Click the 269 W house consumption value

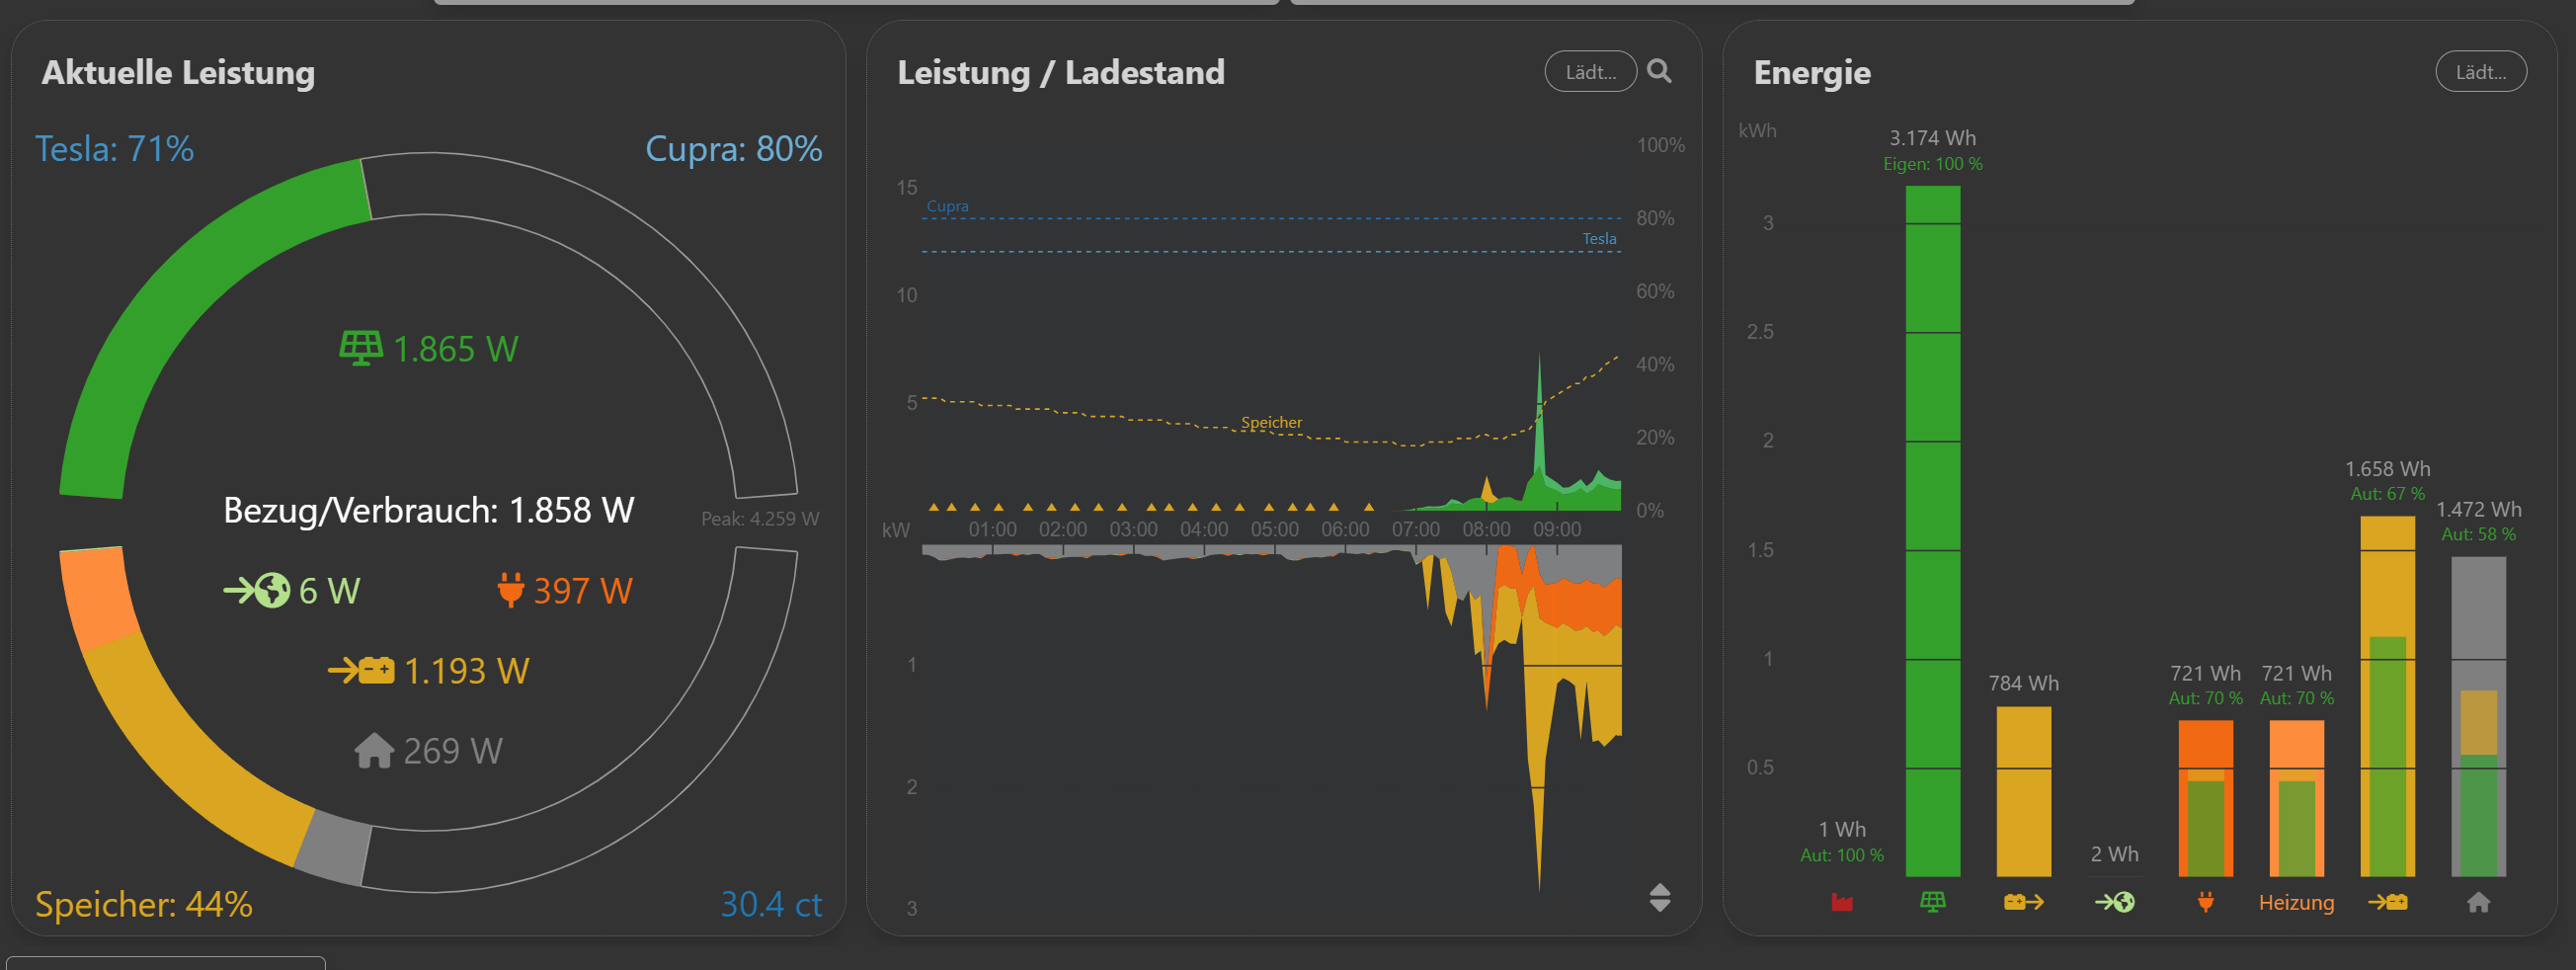(453, 750)
